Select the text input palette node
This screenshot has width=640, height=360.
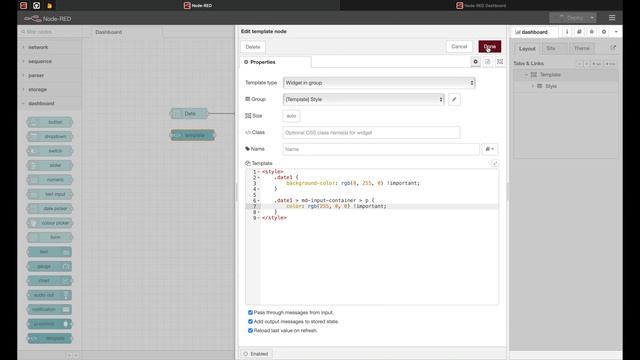pos(50,194)
